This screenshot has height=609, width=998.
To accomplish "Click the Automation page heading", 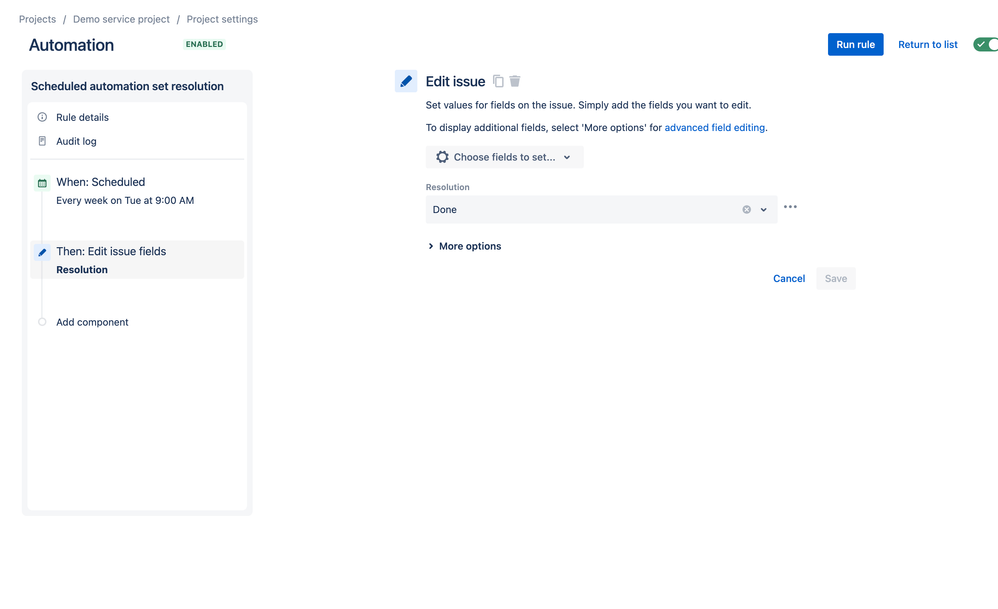I will pos(71,45).
